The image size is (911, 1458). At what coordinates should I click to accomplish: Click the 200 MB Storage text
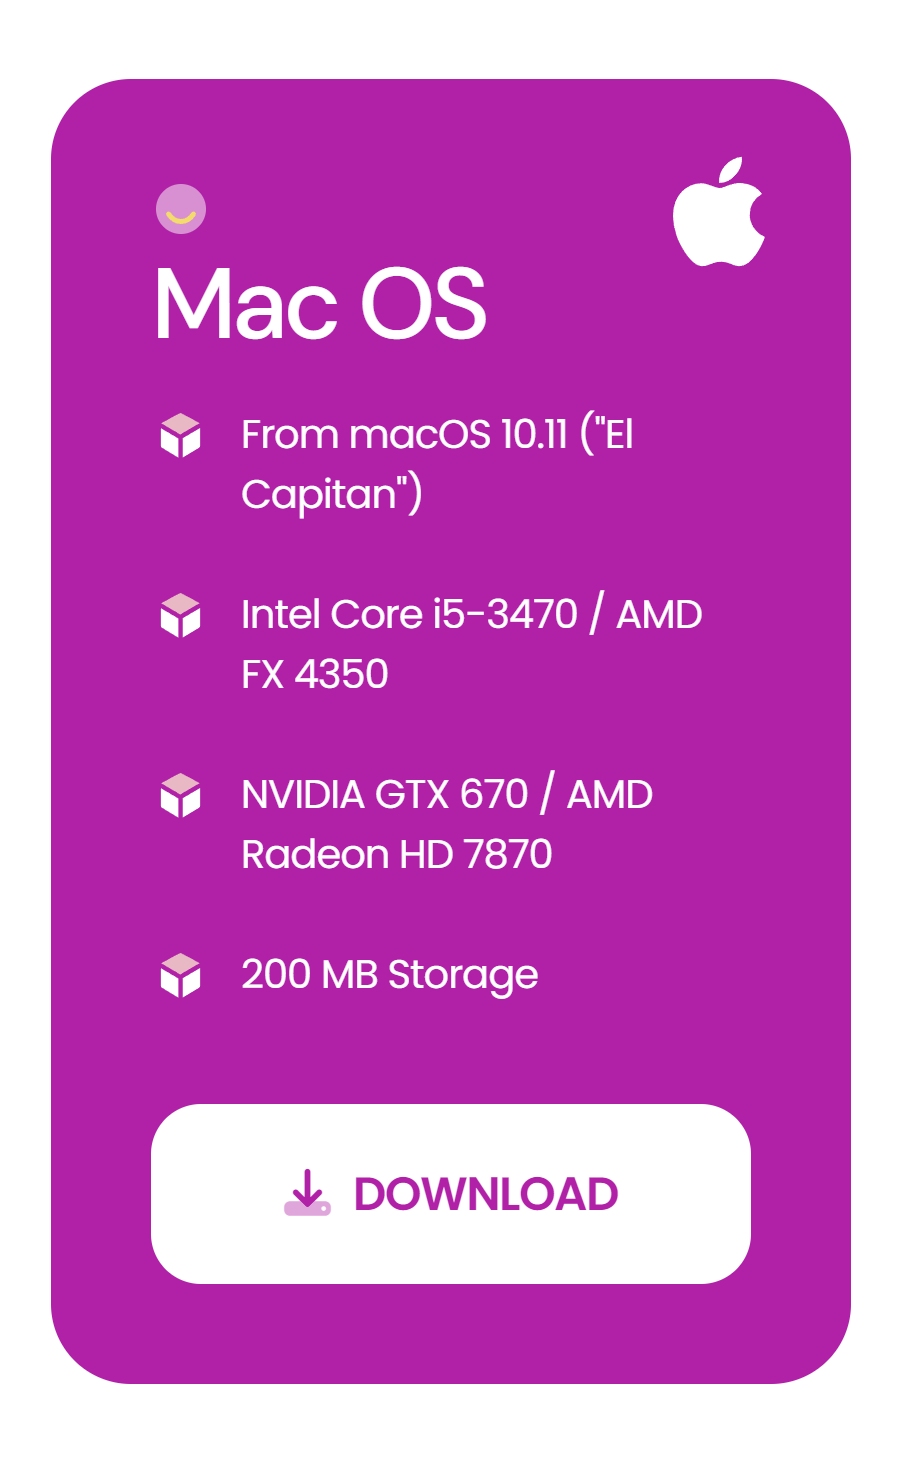tap(390, 975)
